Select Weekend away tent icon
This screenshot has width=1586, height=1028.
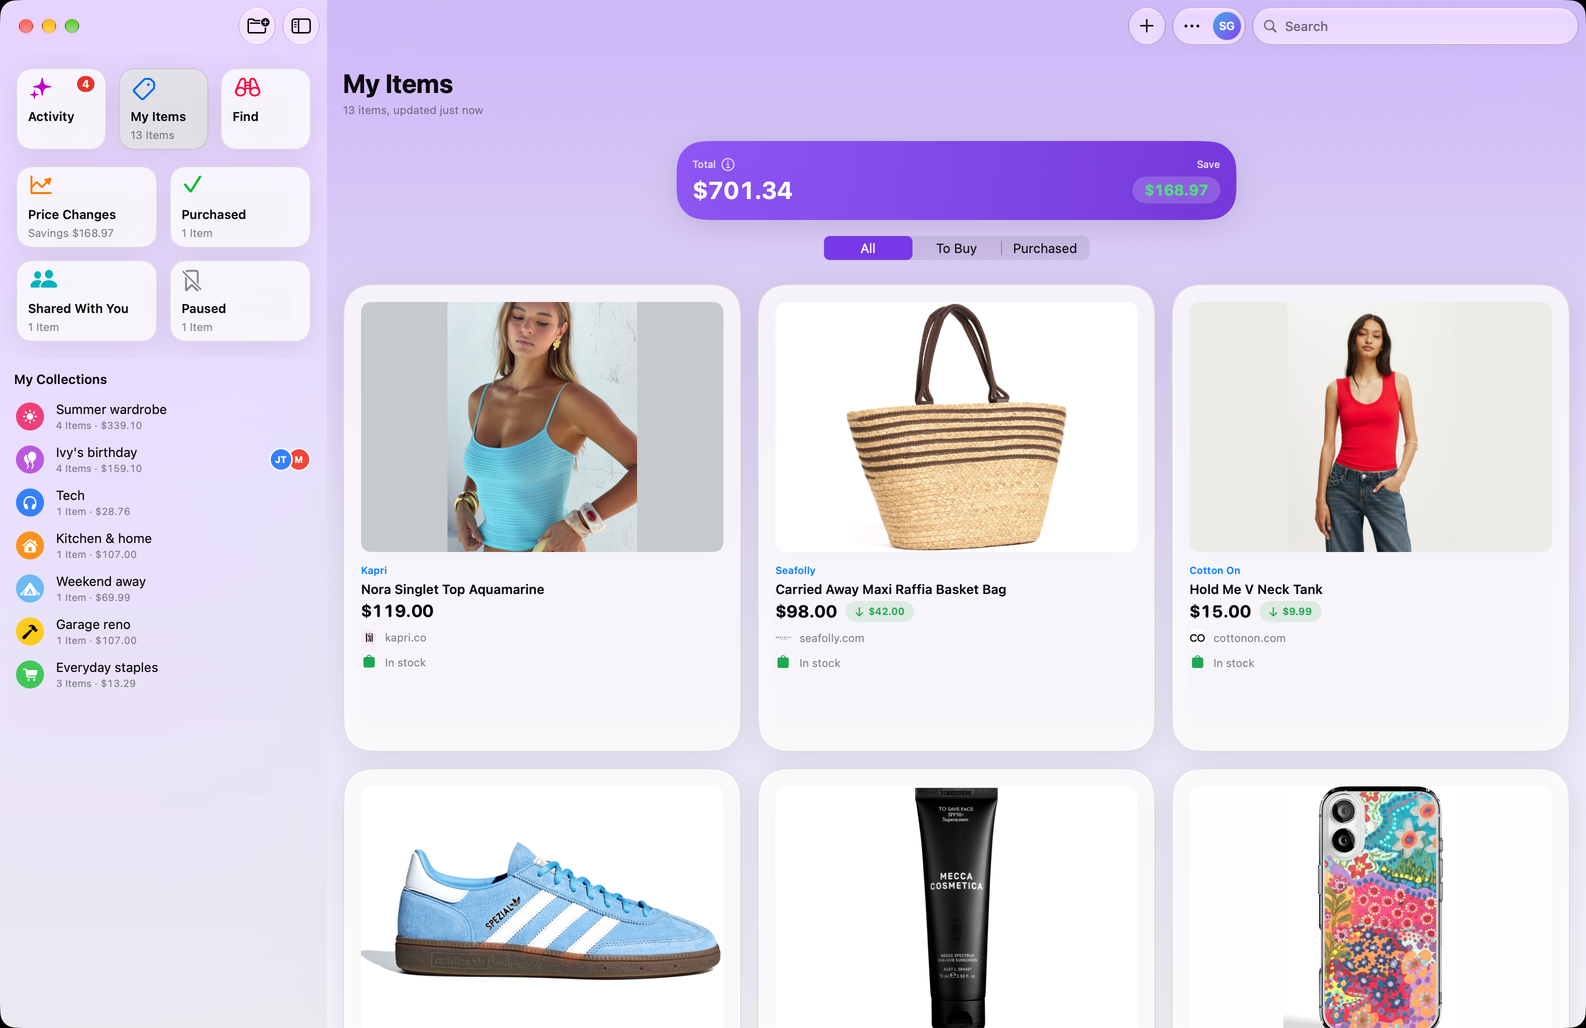click(30, 588)
